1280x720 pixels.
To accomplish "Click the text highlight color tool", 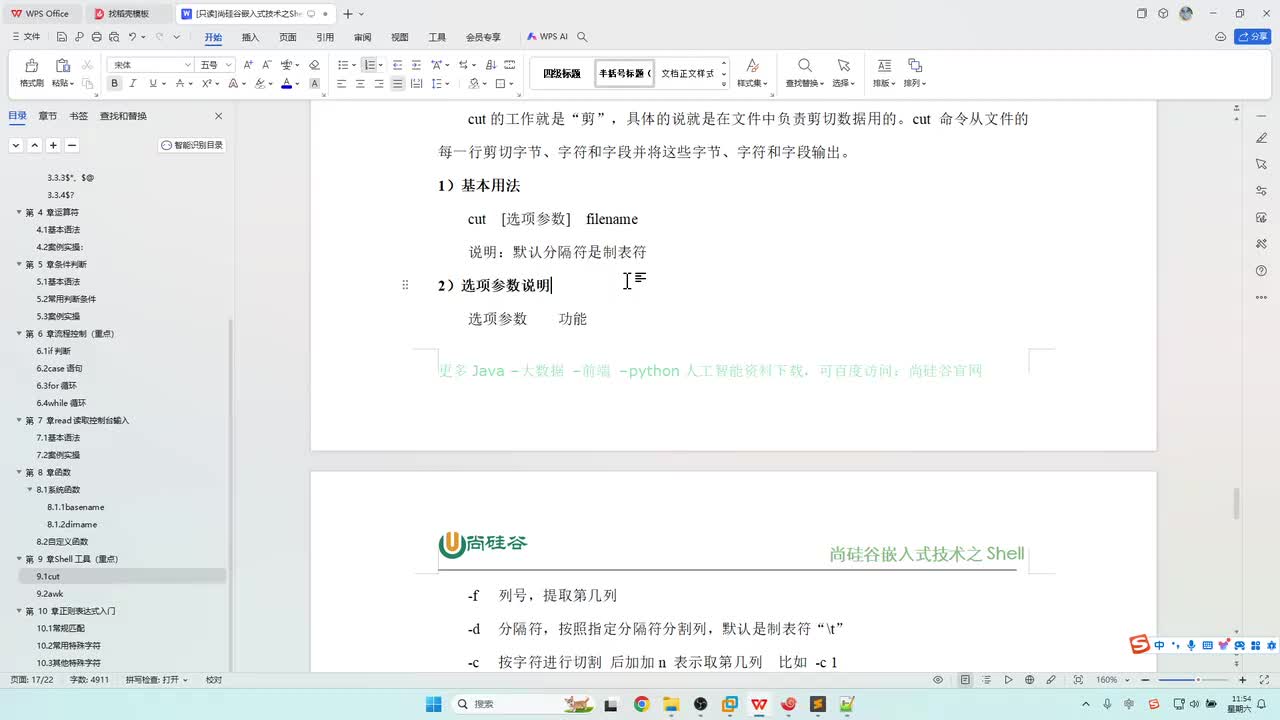I will click(x=260, y=84).
